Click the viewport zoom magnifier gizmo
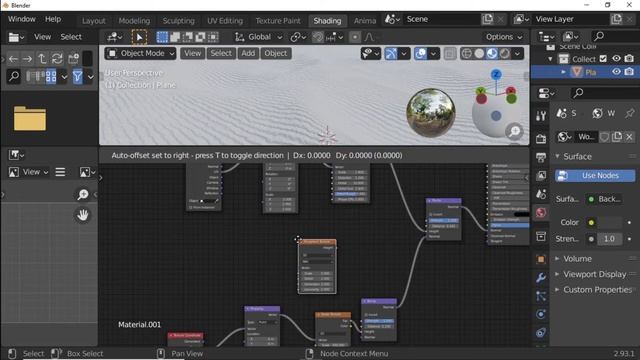This screenshot has width=640, height=360. (515, 131)
